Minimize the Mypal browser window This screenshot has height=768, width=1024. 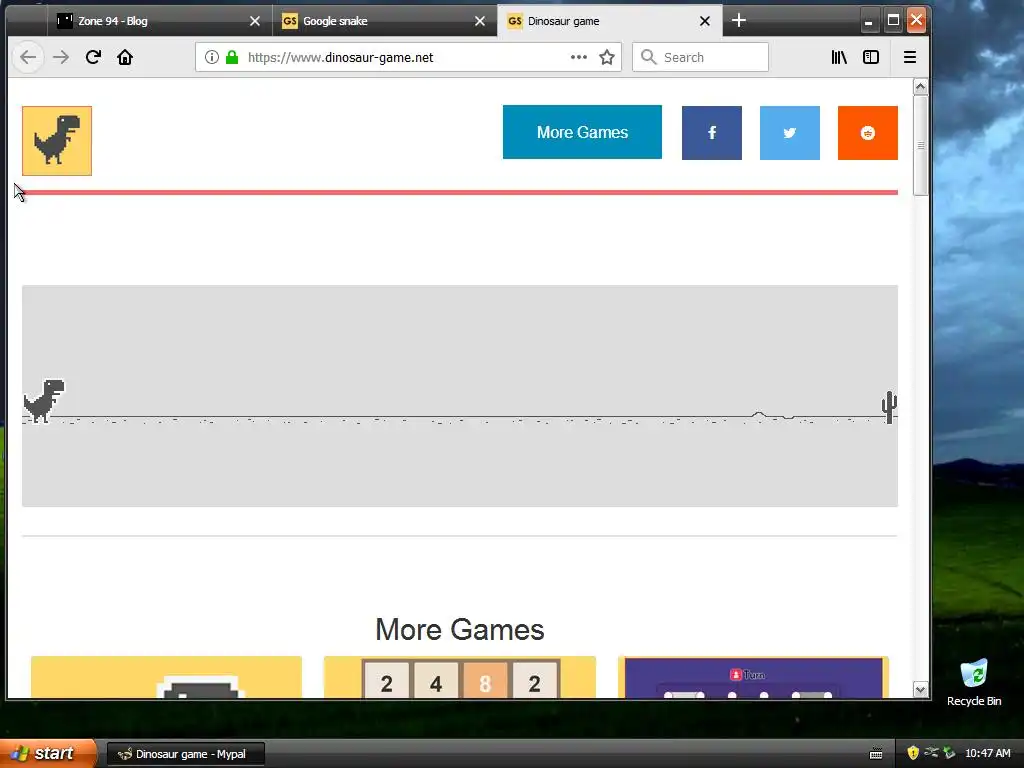tap(868, 21)
